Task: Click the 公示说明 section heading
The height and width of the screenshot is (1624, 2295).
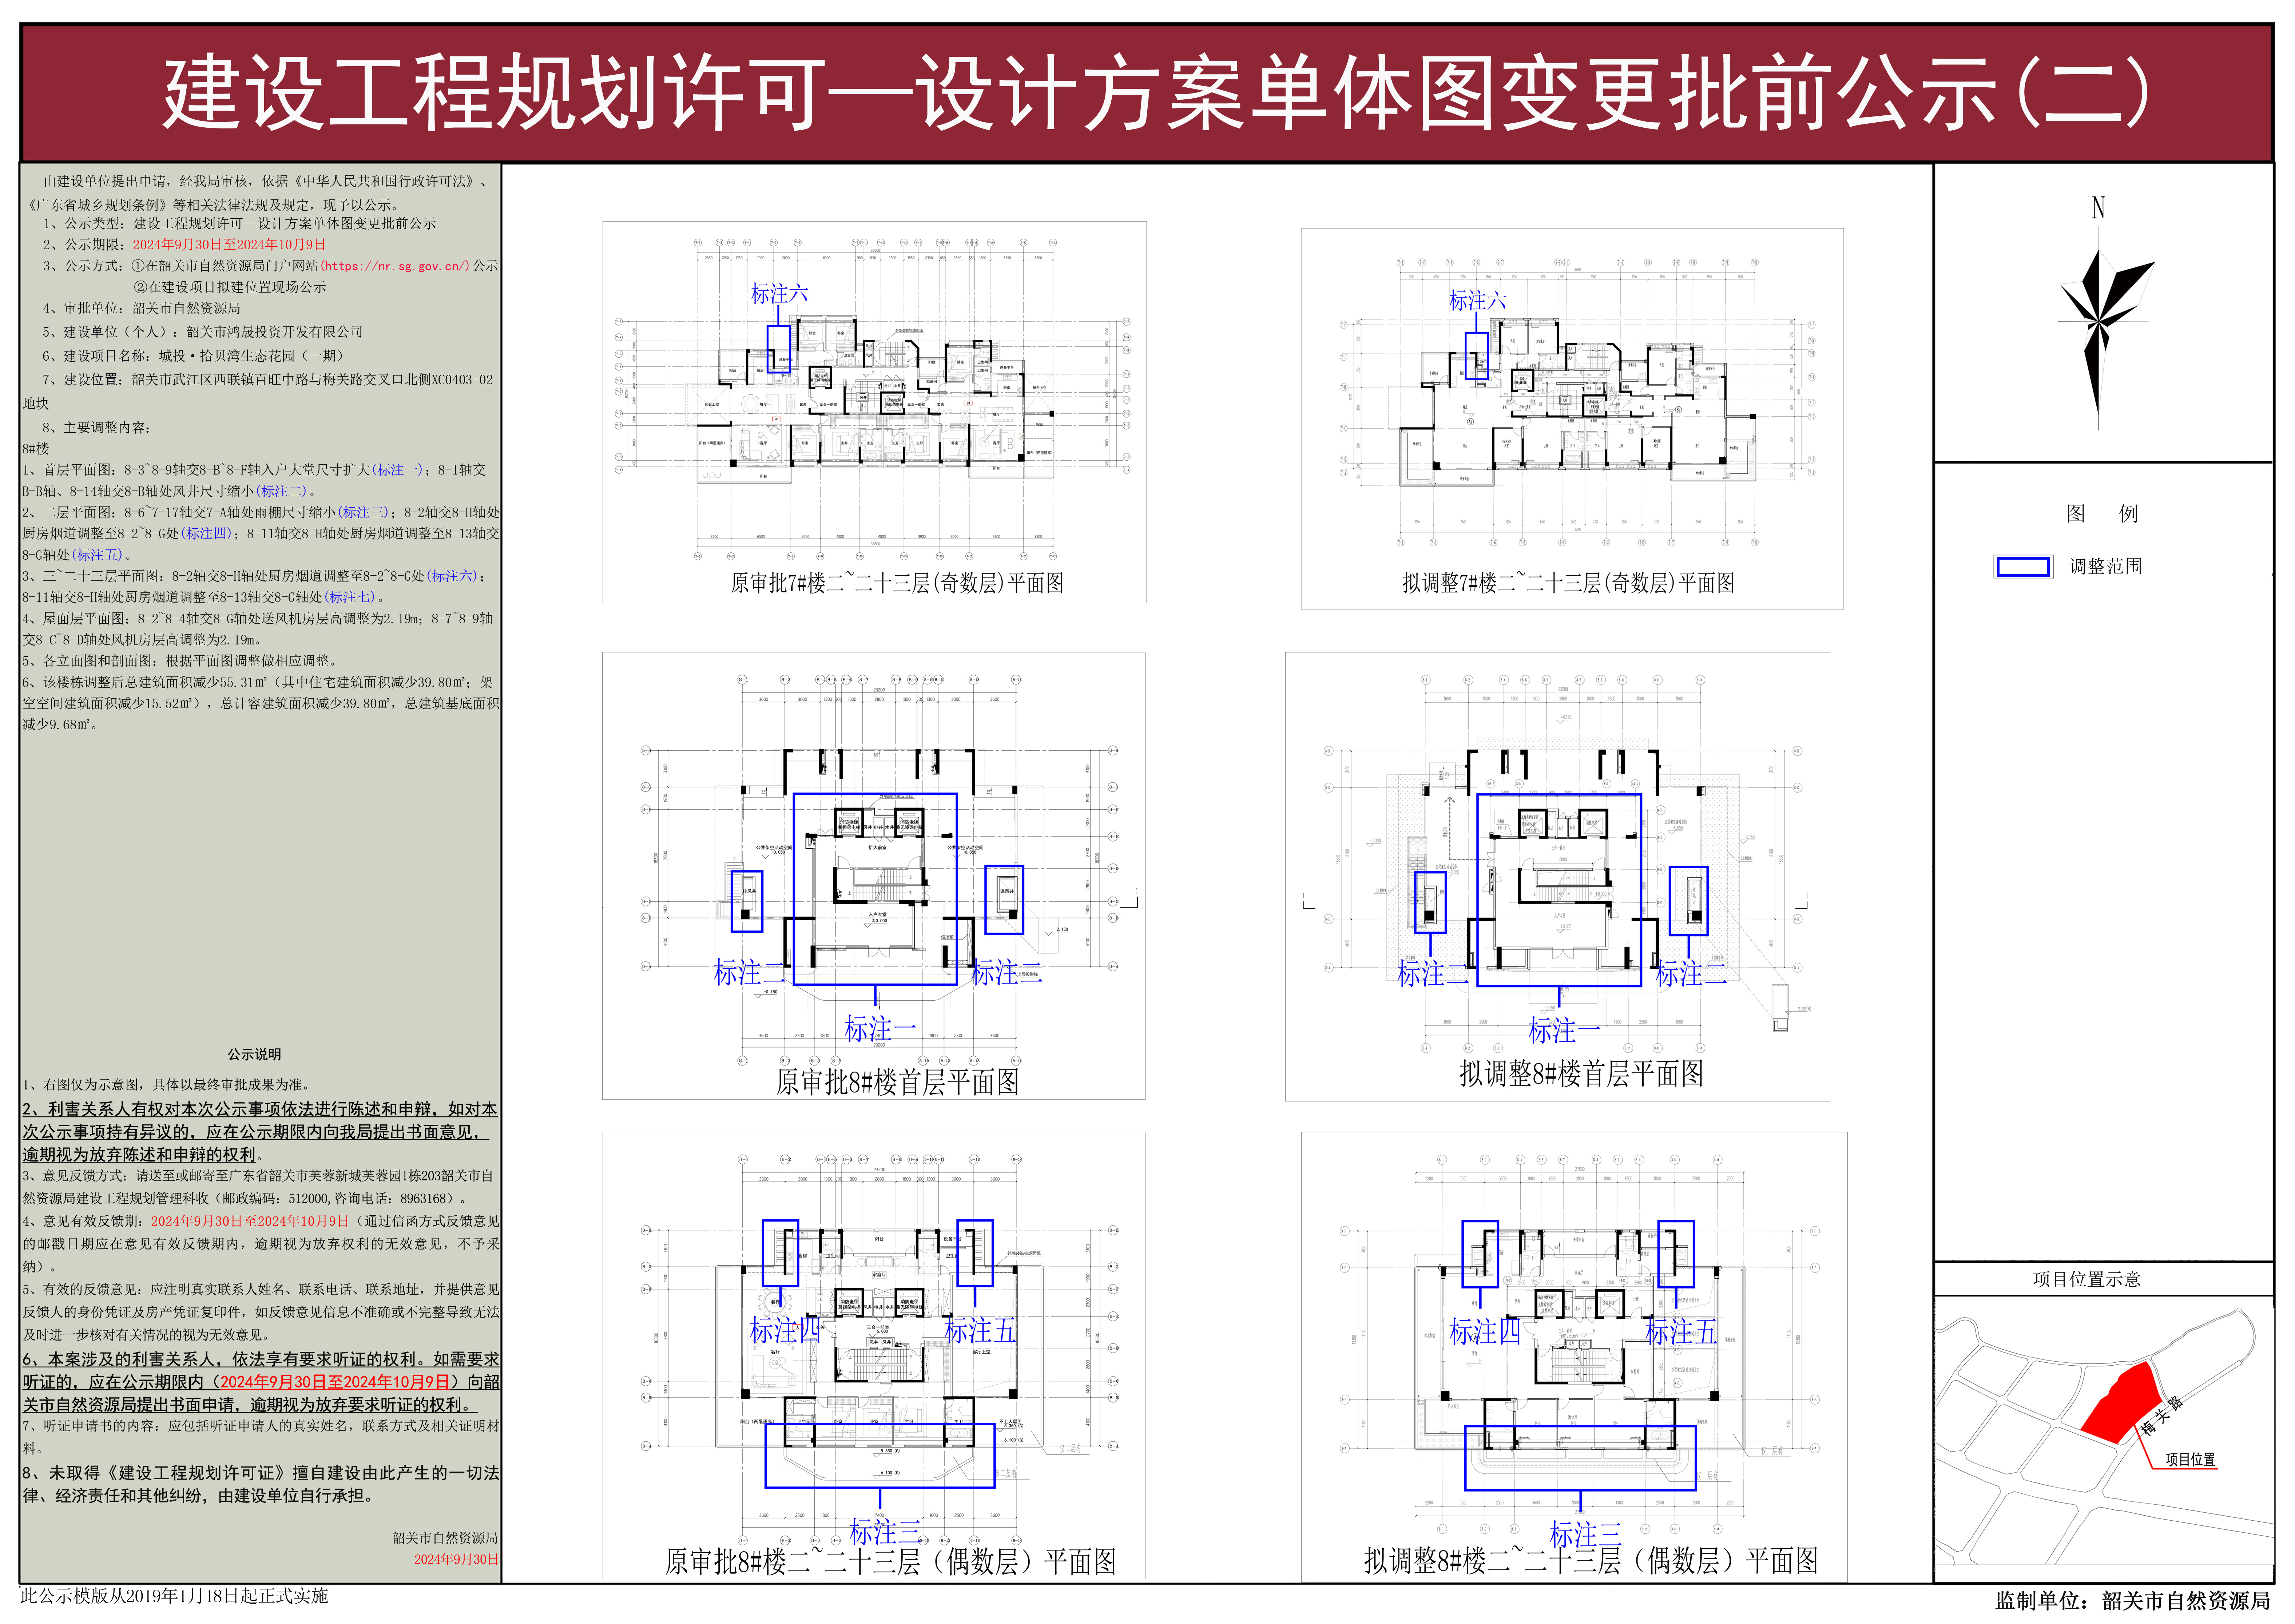Action: tap(254, 1055)
